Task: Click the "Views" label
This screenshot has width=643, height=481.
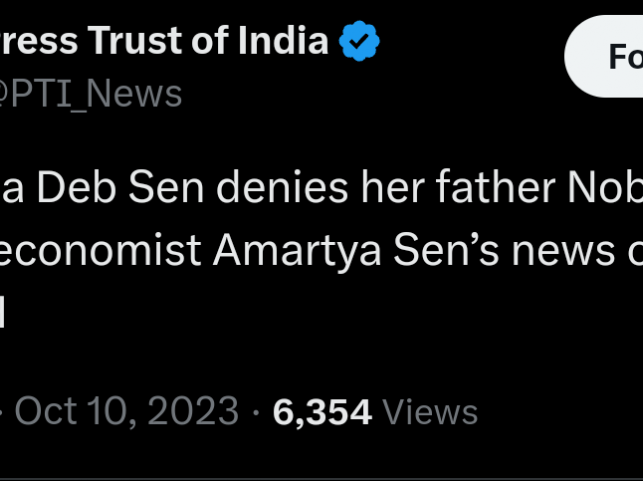Action: pos(430,411)
